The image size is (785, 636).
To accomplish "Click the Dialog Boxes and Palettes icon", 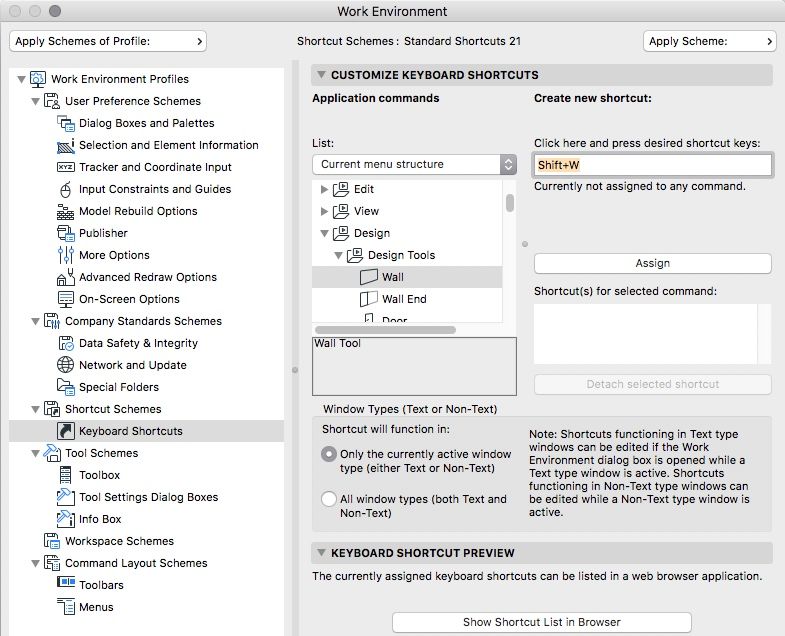I will [66, 123].
